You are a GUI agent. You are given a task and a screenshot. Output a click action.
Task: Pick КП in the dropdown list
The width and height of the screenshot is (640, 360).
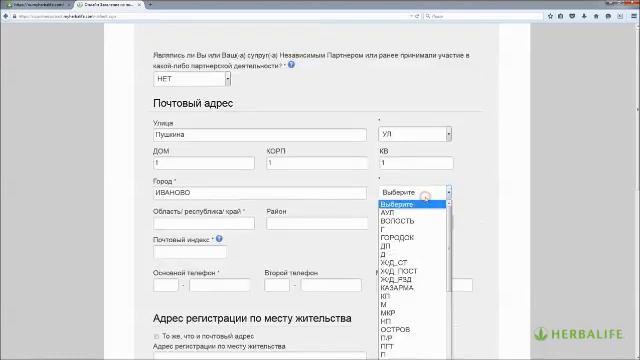coord(412,296)
